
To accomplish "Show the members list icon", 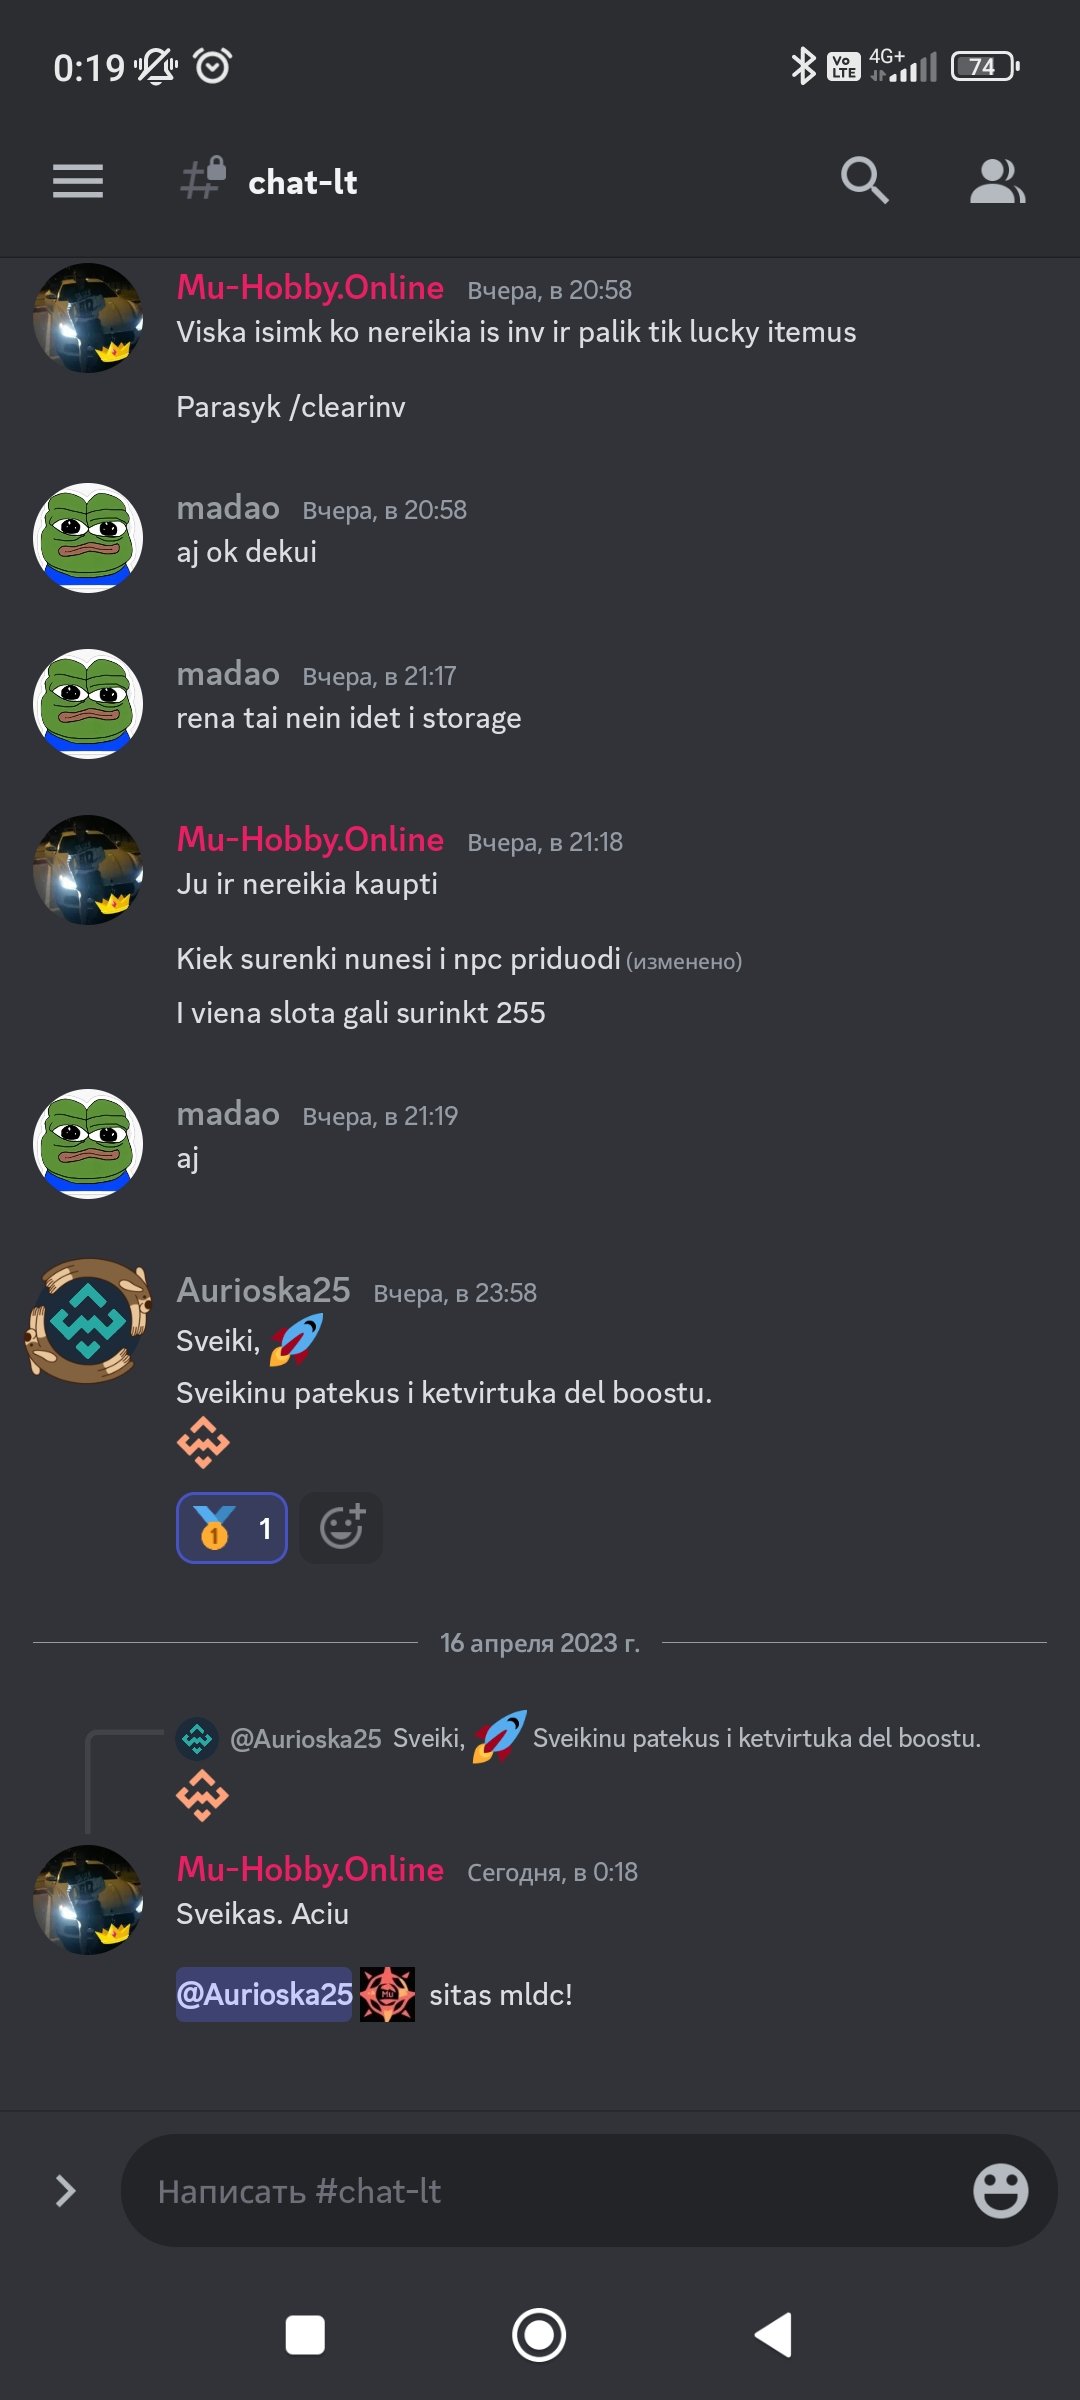I will click(997, 181).
